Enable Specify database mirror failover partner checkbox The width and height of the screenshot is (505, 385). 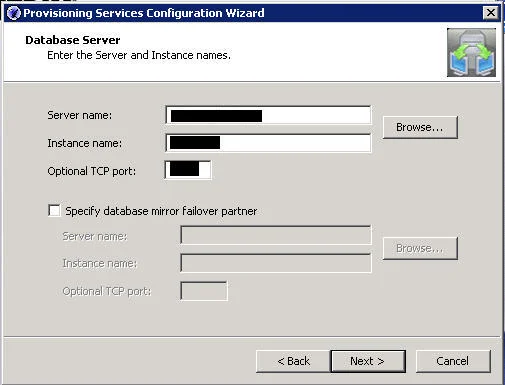pos(54,211)
